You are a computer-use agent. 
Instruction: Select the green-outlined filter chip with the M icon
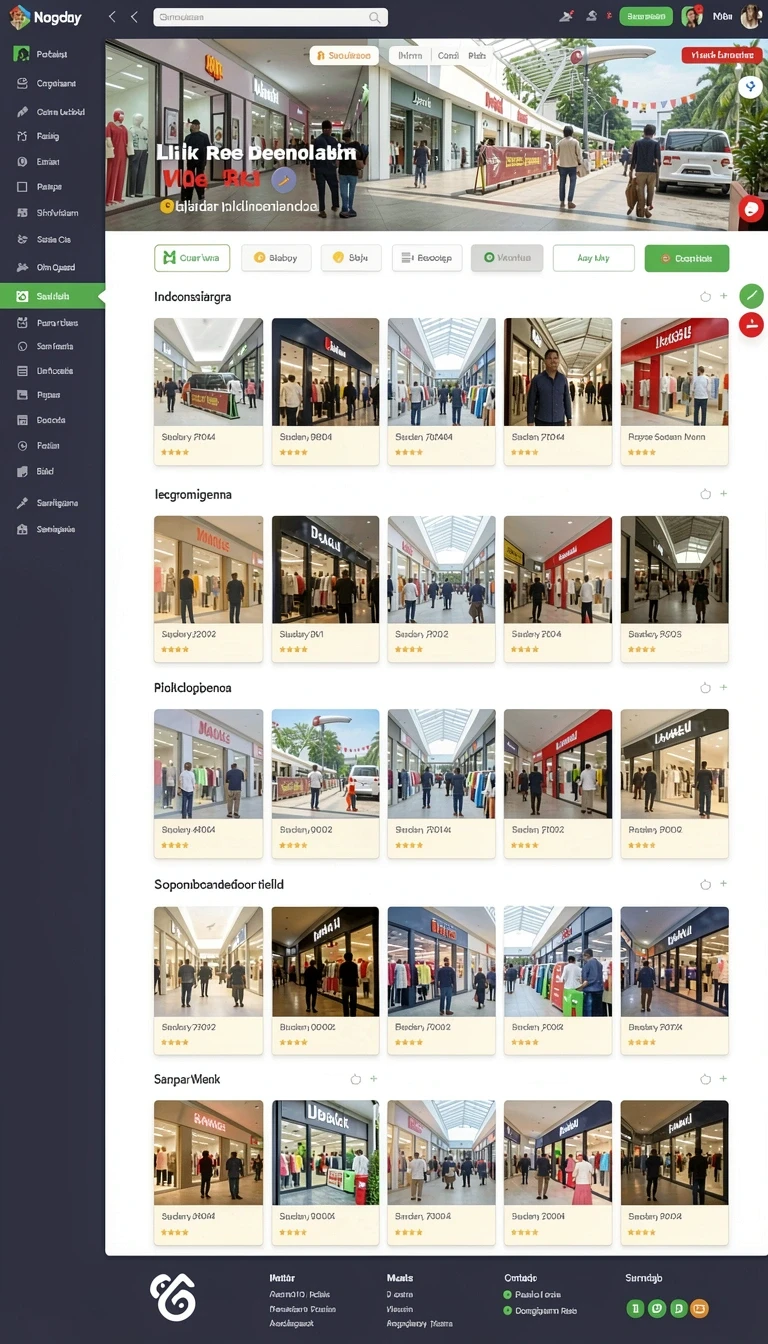point(192,258)
